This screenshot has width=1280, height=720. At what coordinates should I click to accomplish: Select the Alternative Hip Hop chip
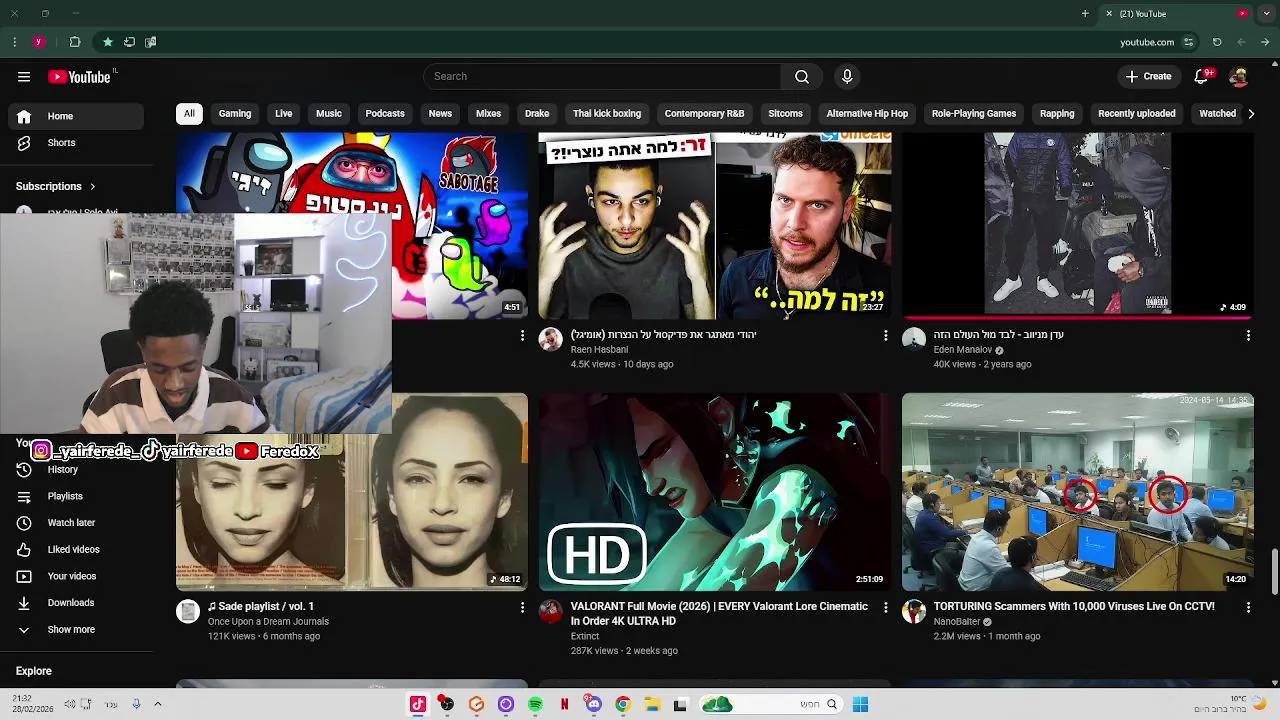(867, 113)
